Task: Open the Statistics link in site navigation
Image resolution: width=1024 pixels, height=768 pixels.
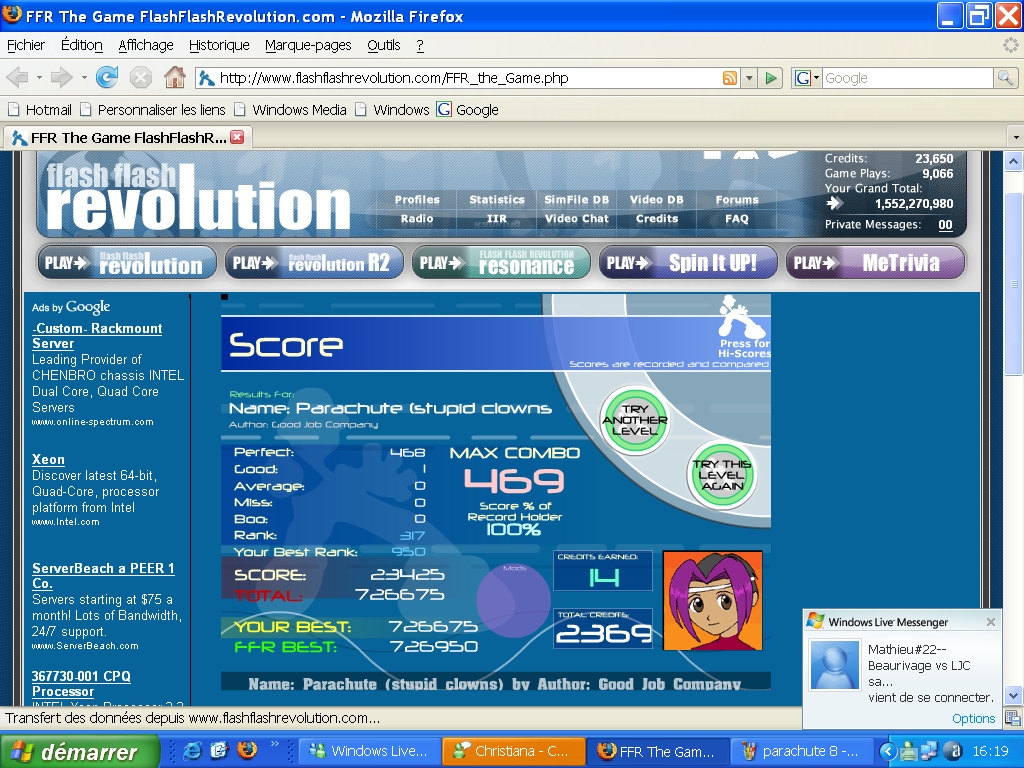Action: pos(496,200)
